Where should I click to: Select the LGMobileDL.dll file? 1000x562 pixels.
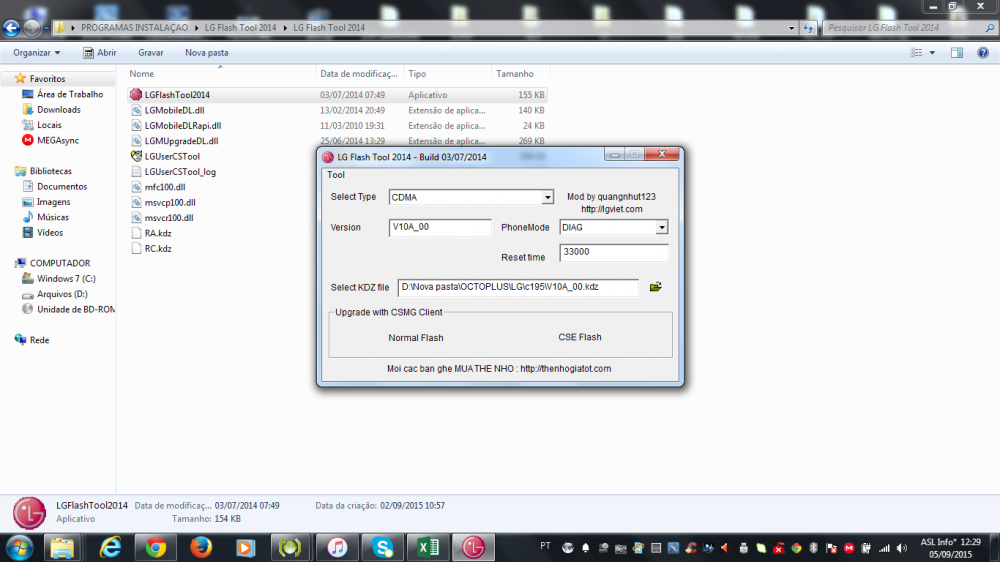[174, 110]
